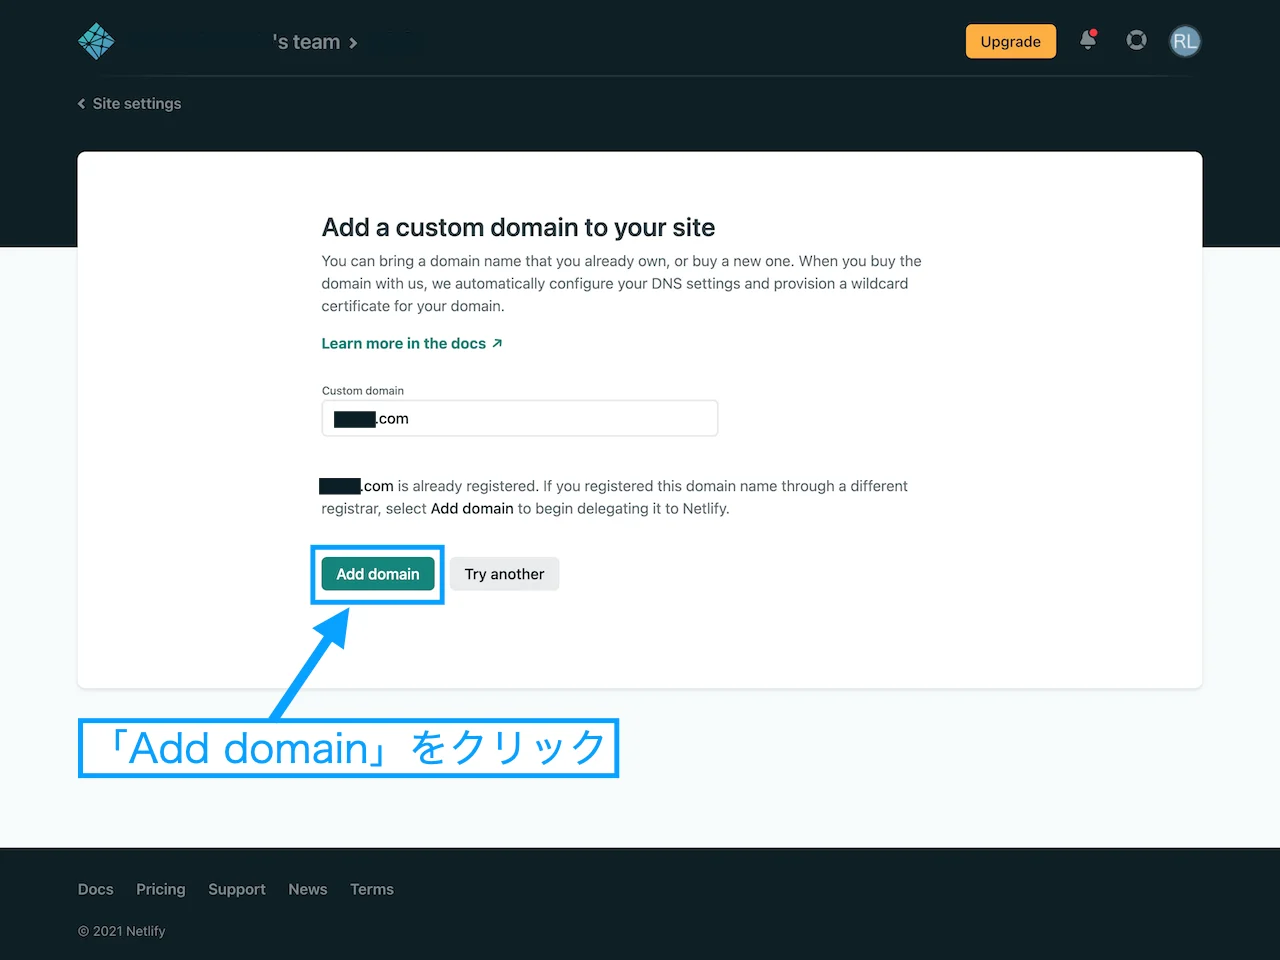The image size is (1280, 960).
Task: Expand the team breadcrumb chevron
Action: (352, 42)
